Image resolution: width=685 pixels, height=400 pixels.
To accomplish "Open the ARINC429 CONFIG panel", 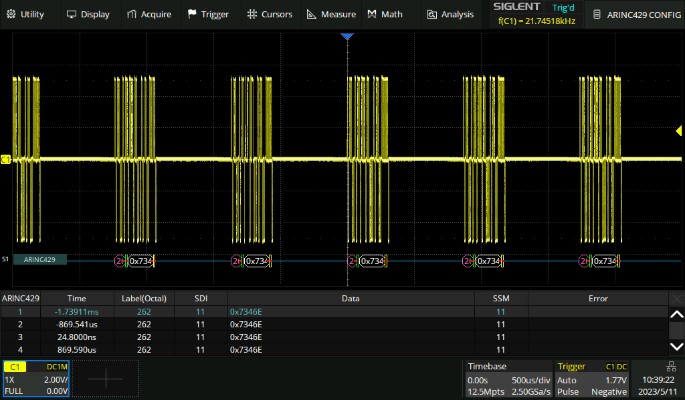I will pyautogui.click(x=636, y=14).
